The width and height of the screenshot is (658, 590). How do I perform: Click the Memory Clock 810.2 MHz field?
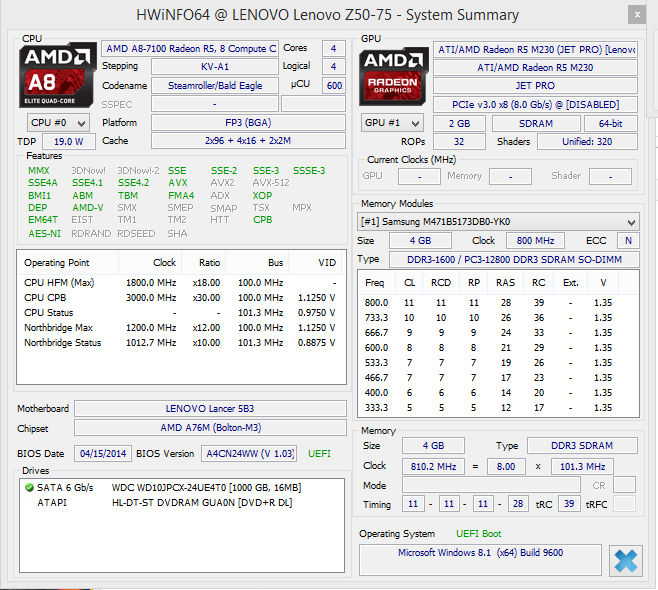click(433, 466)
